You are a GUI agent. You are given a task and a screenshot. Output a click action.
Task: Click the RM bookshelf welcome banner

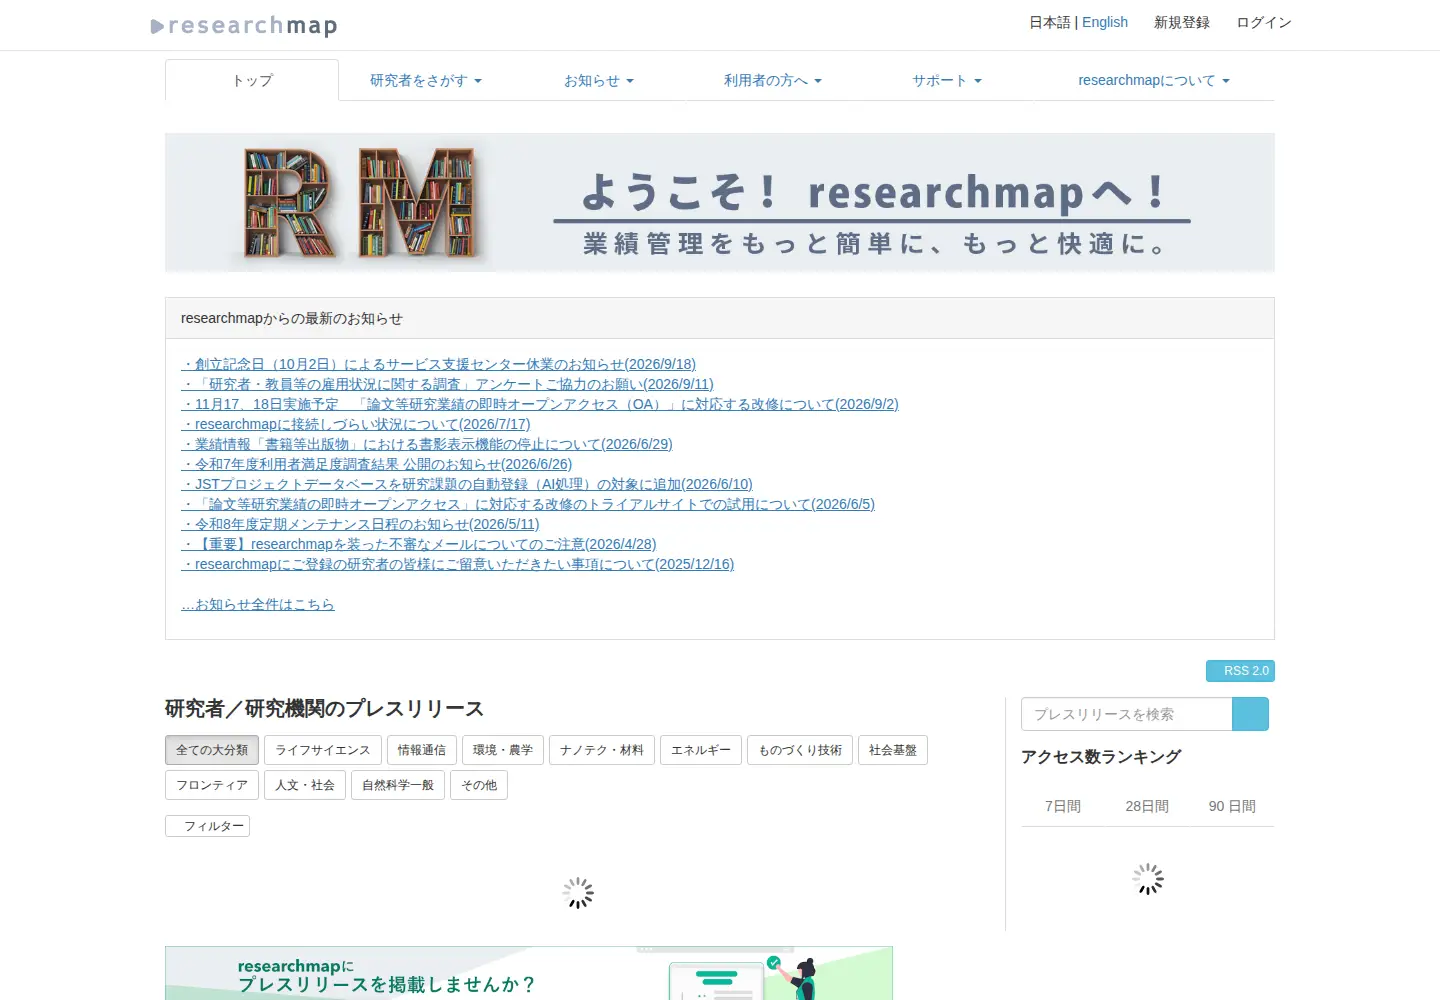point(720,203)
